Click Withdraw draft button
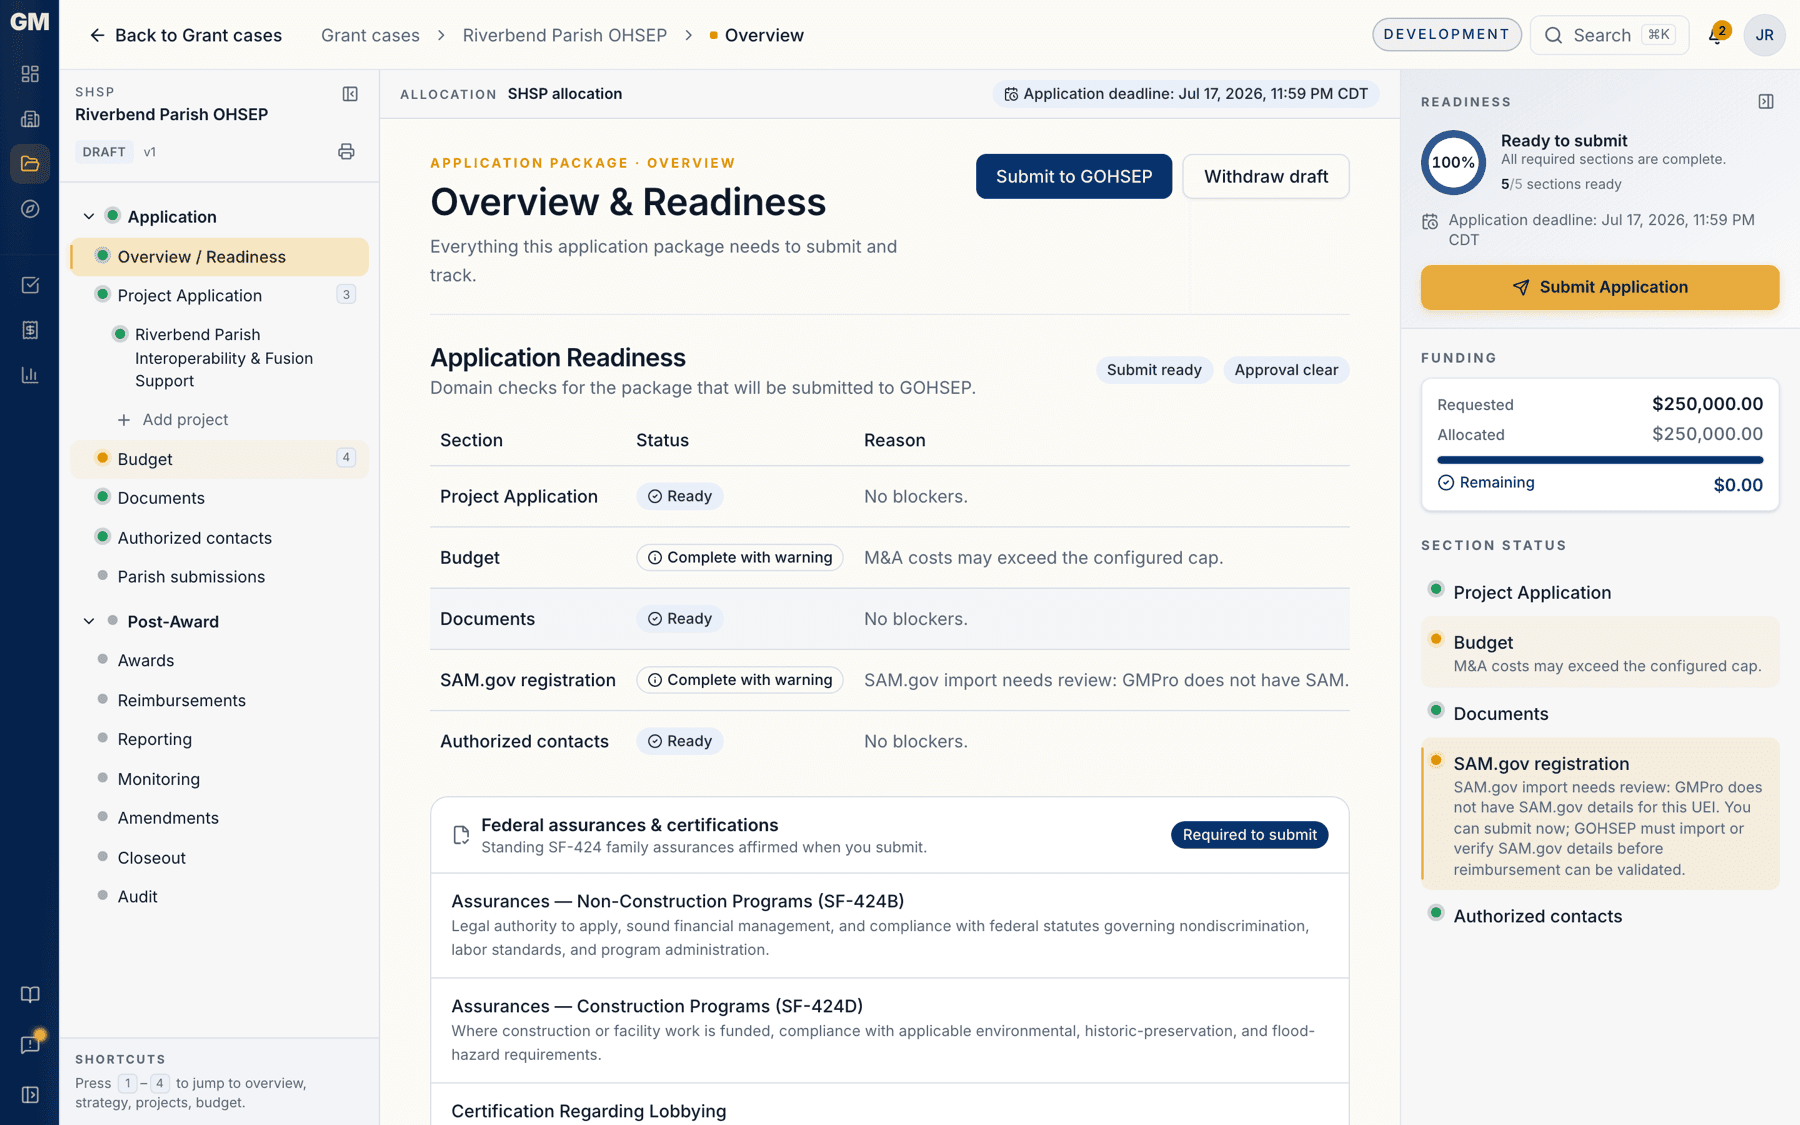This screenshot has width=1800, height=1125. [1266, 176]
